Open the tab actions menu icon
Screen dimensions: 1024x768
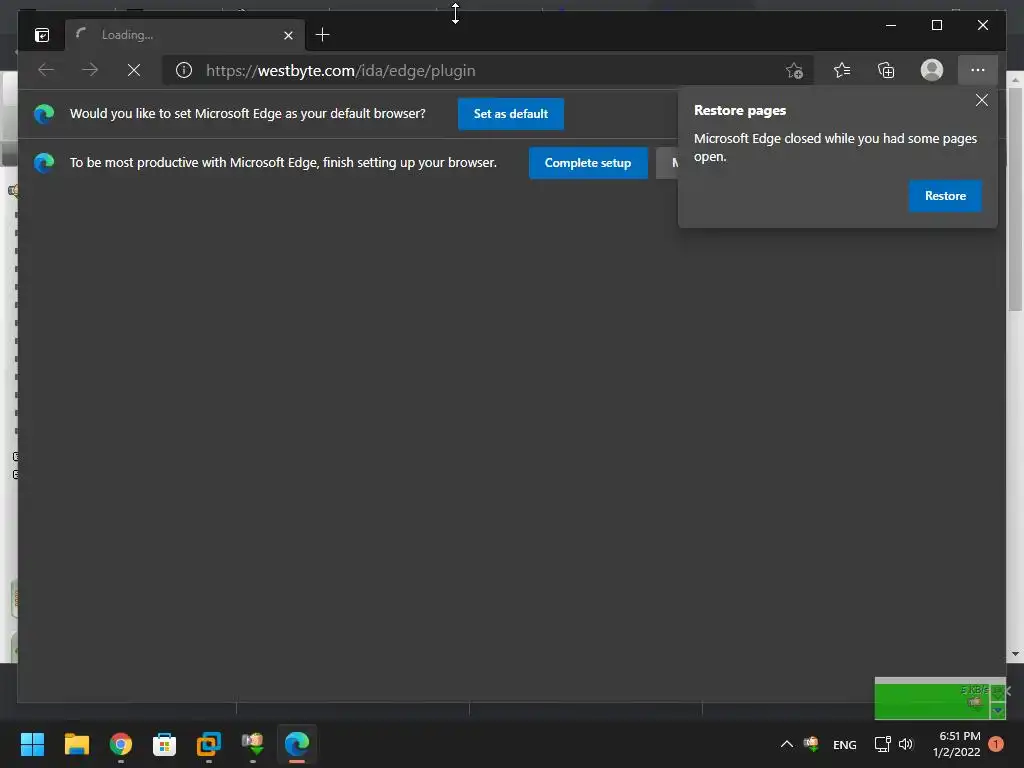pos(42,35)
